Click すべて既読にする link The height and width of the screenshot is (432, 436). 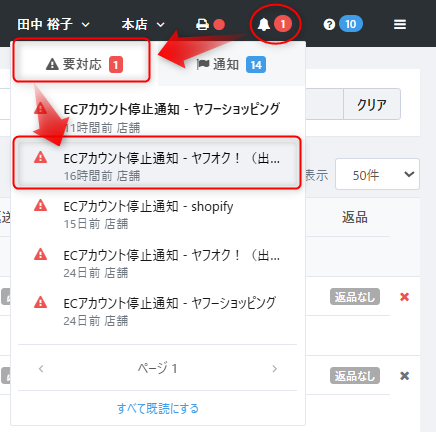[x=158, y=408]
